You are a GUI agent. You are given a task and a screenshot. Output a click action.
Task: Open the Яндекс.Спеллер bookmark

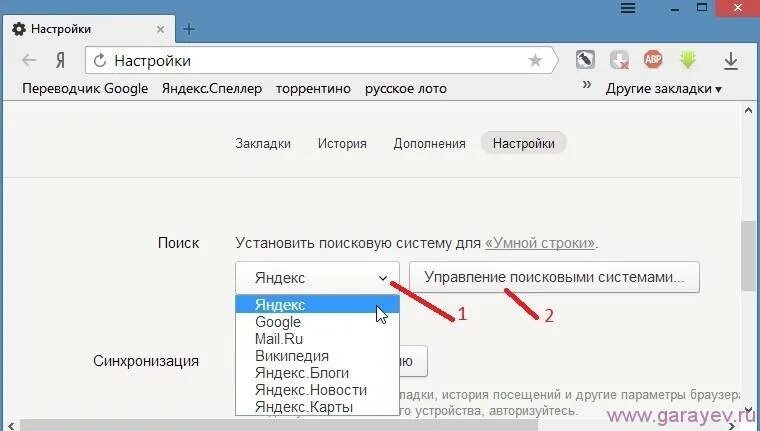(212, 89)
